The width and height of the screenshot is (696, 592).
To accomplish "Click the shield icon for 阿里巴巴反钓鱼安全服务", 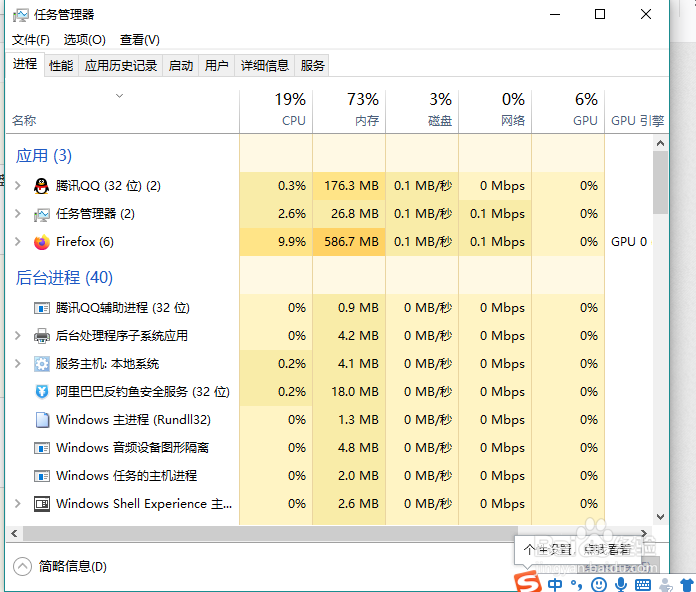I will [42, 392].
